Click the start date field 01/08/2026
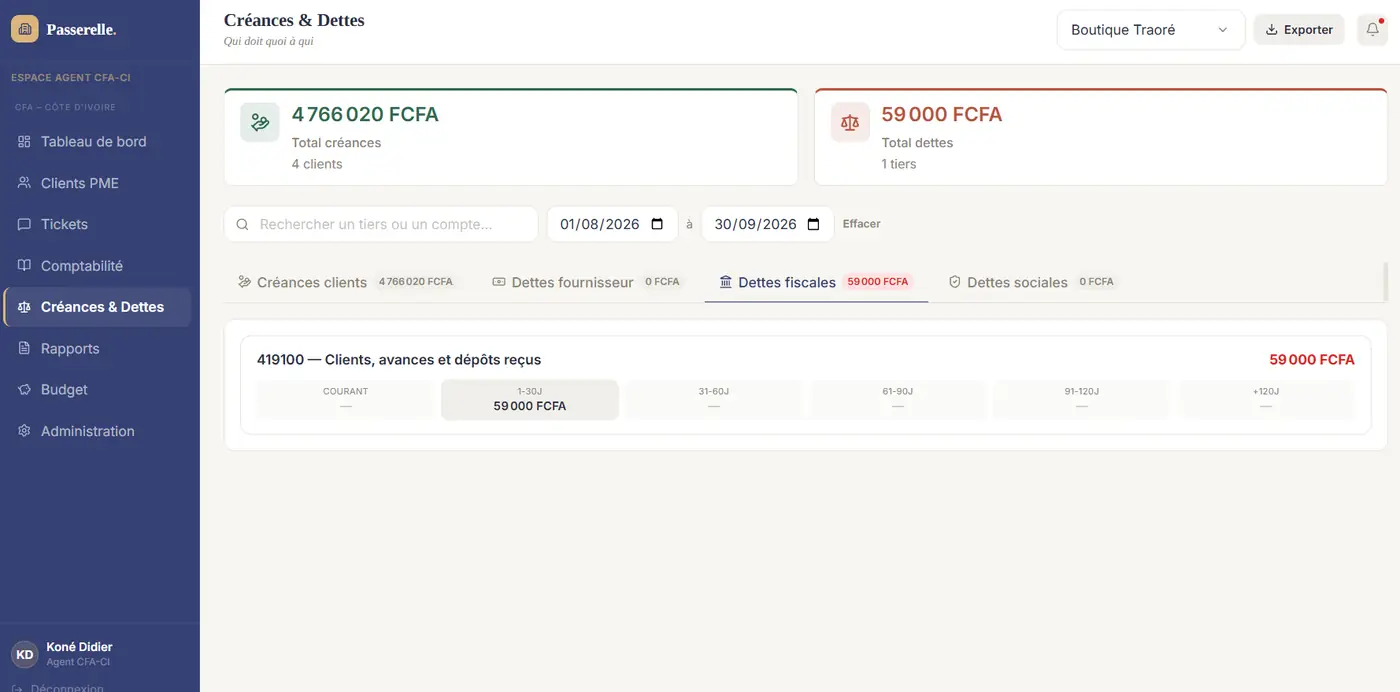Viewport: 1400px width, 692px height. point(612,224)
